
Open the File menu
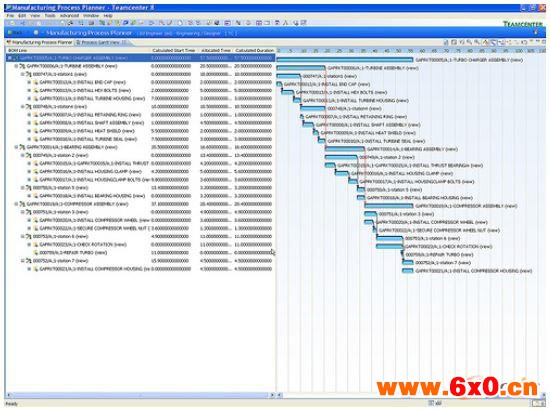(x=10, y=16)
